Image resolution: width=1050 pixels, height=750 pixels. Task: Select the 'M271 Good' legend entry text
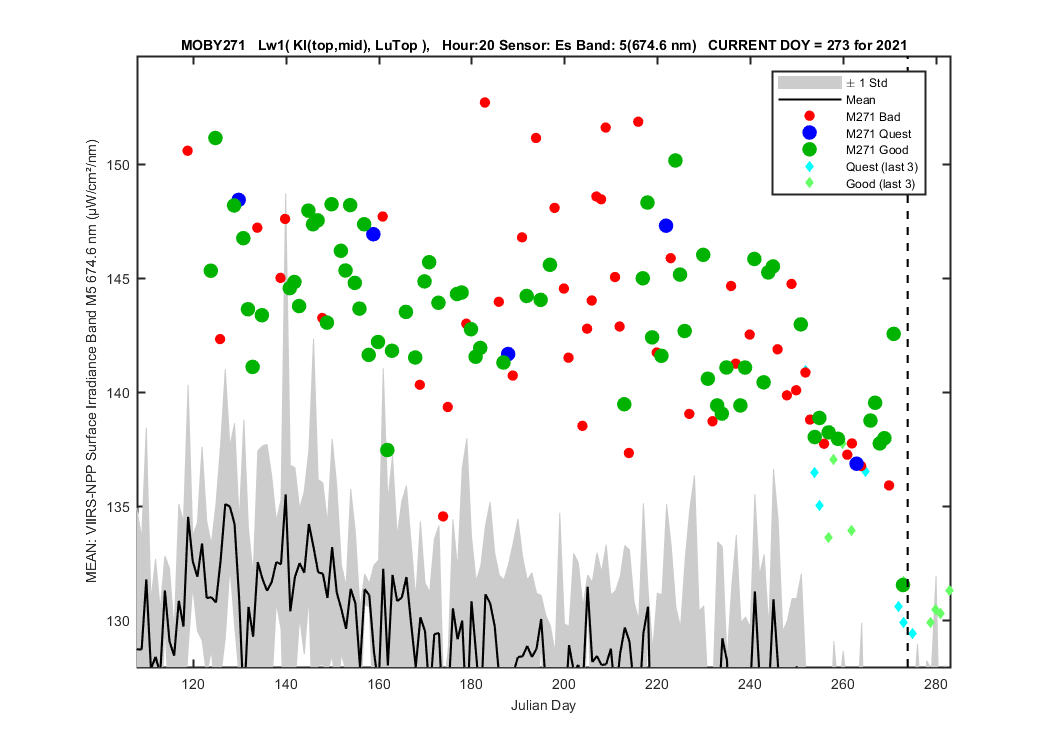[877, 150]
